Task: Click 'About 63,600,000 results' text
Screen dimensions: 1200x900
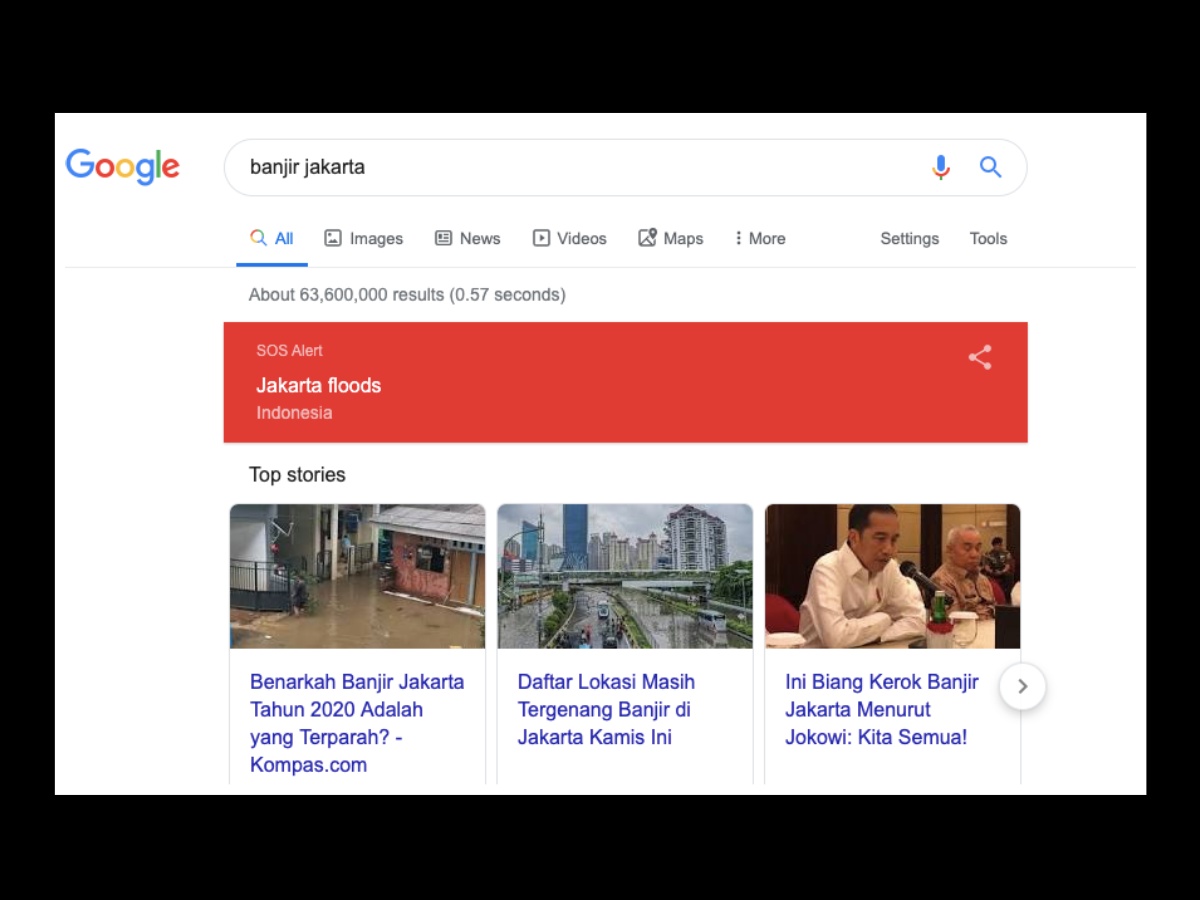Action: point(407,294)
